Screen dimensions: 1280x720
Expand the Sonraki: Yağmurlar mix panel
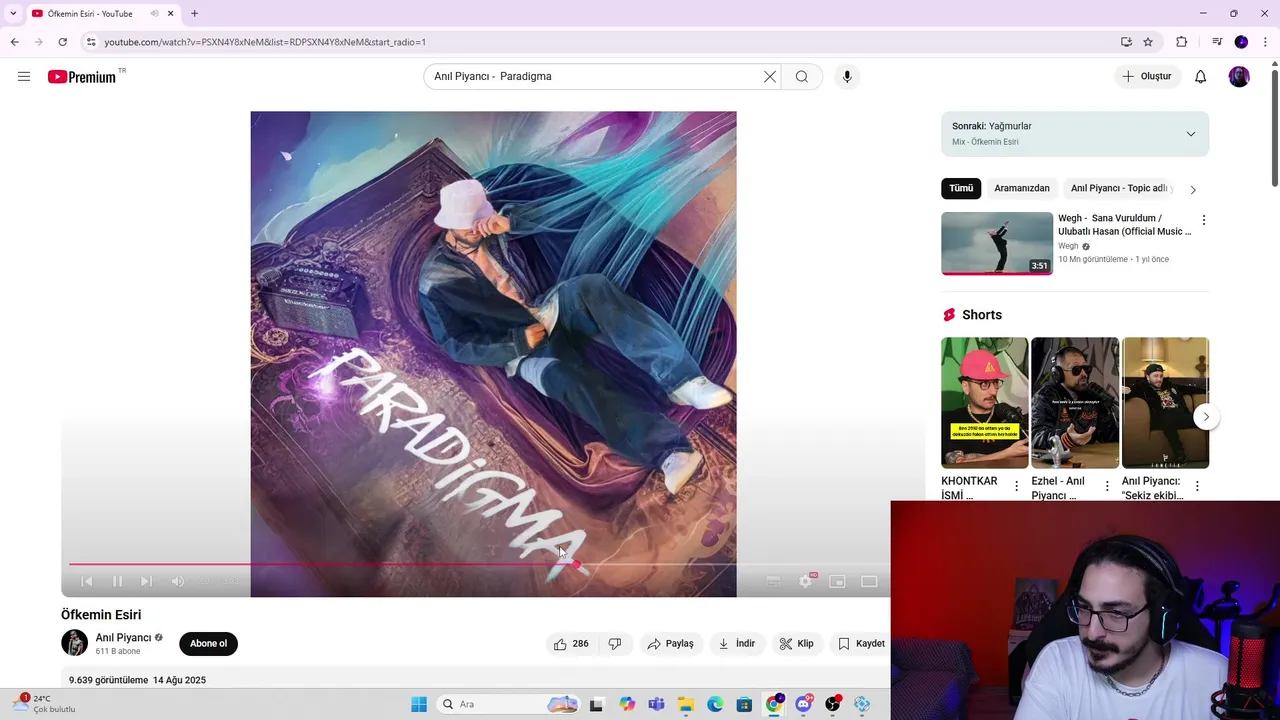(1190, 134)
